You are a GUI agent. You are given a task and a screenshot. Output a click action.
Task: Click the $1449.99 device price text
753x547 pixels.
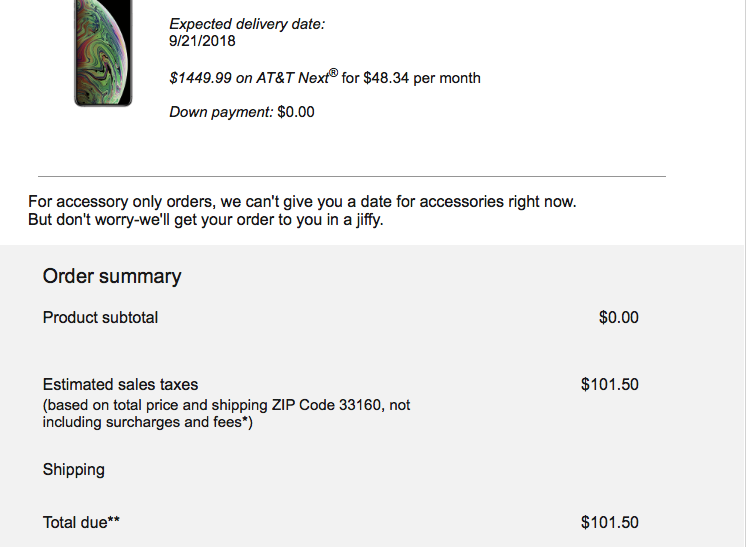(x=201, y=78)
